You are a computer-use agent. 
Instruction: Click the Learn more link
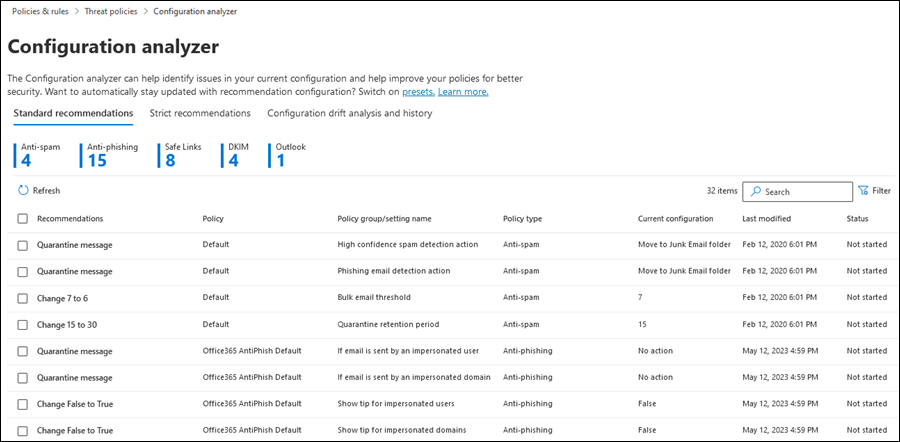pos(463,91)
